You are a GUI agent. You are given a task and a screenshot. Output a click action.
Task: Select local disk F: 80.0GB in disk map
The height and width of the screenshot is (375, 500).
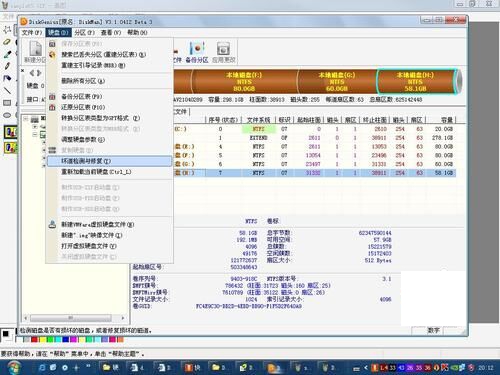click(244, 82)
